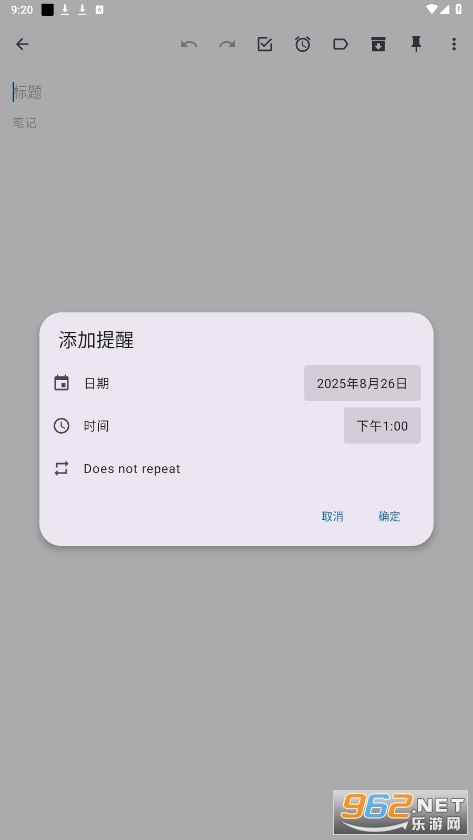
Task: Toggle the checklist checkbox icon
Action: [x=265, y=44]
